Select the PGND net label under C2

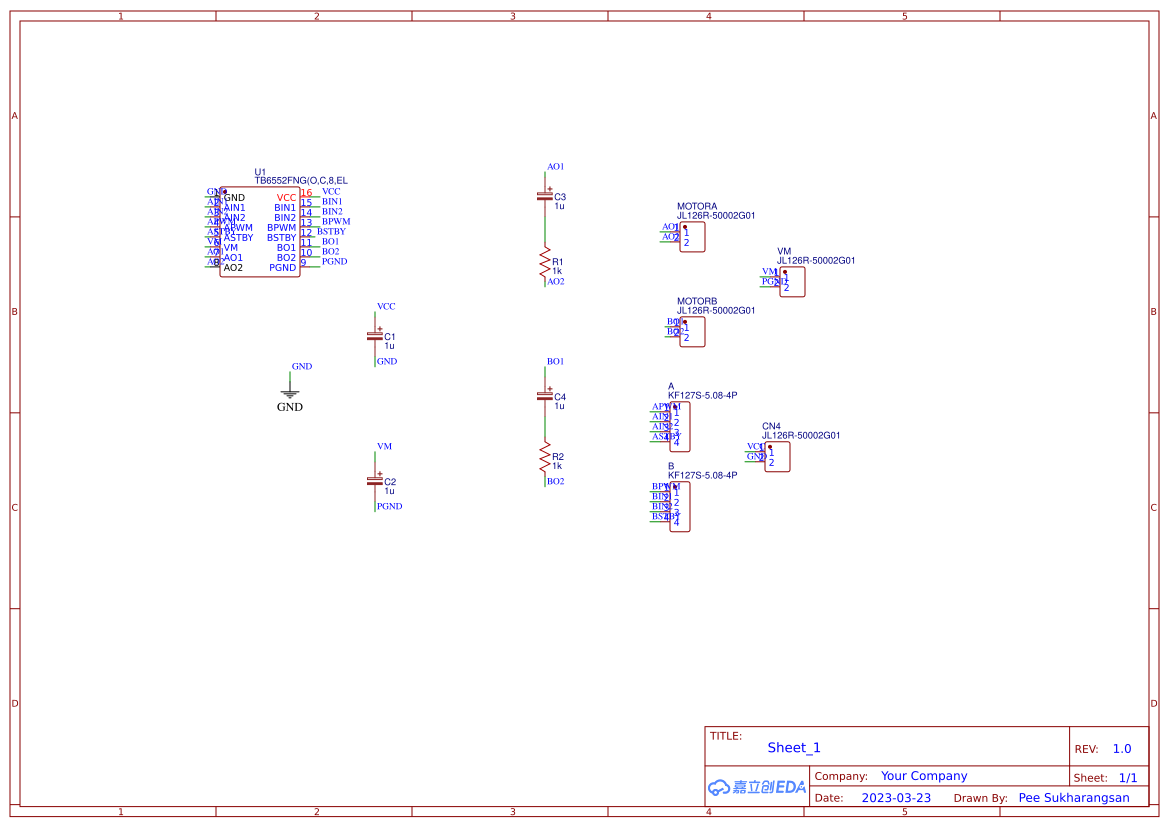388,506
